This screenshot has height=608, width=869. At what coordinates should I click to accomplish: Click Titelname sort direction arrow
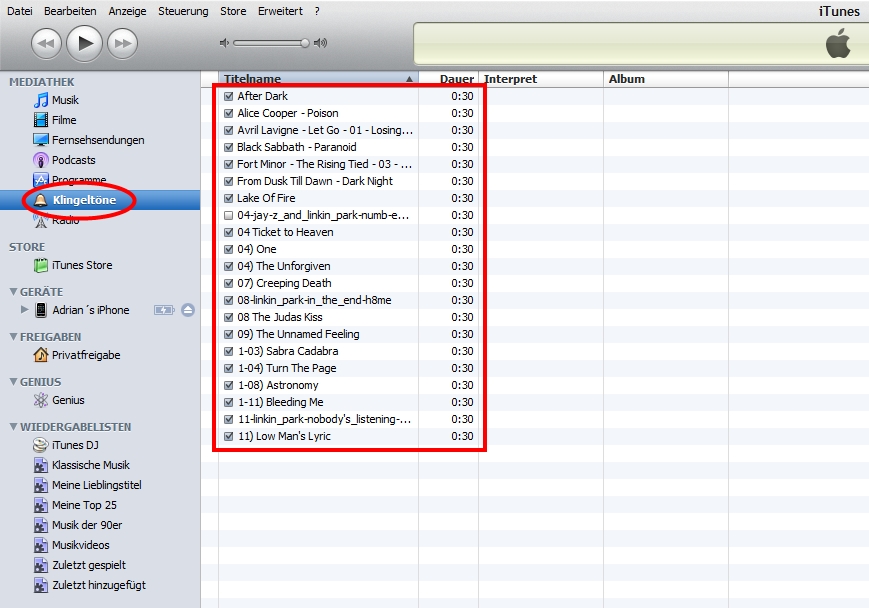(409, 79)
